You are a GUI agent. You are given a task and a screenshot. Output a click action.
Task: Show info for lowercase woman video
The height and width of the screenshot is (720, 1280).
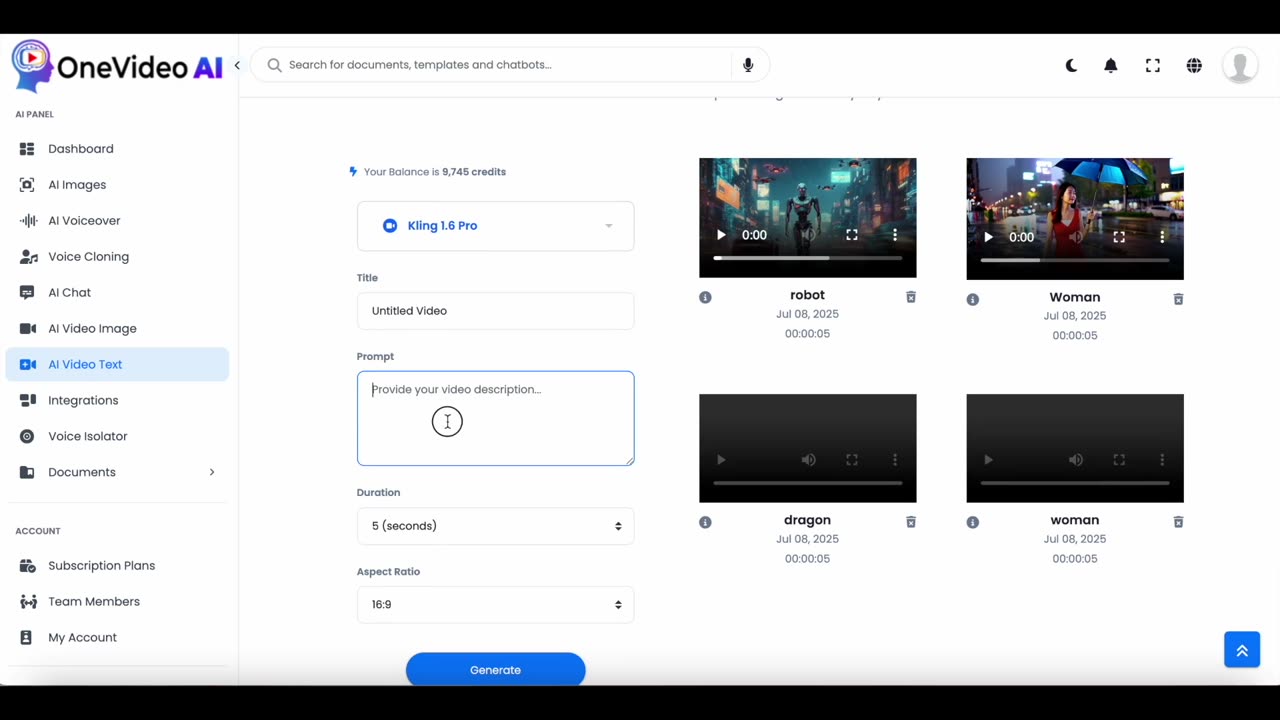point(973,522)
